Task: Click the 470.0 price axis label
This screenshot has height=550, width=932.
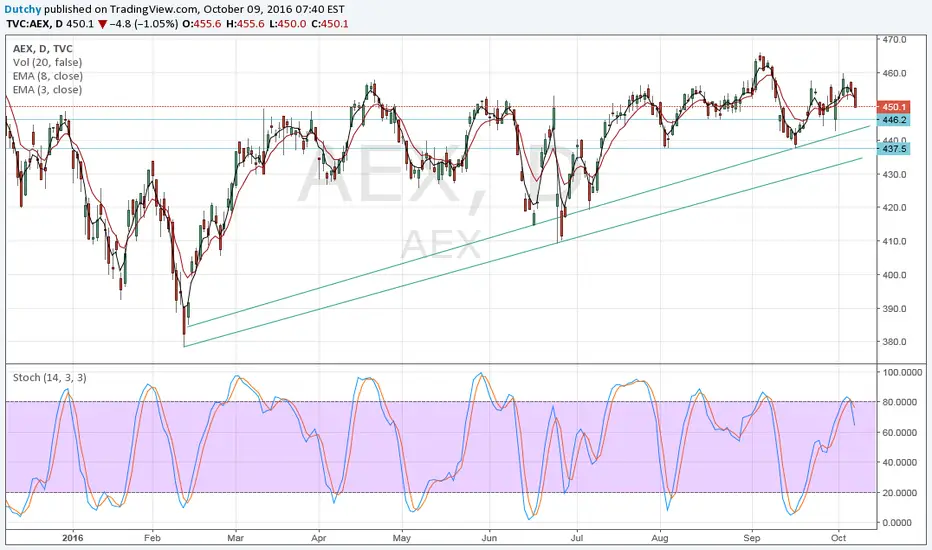Action: coord(894,40)
